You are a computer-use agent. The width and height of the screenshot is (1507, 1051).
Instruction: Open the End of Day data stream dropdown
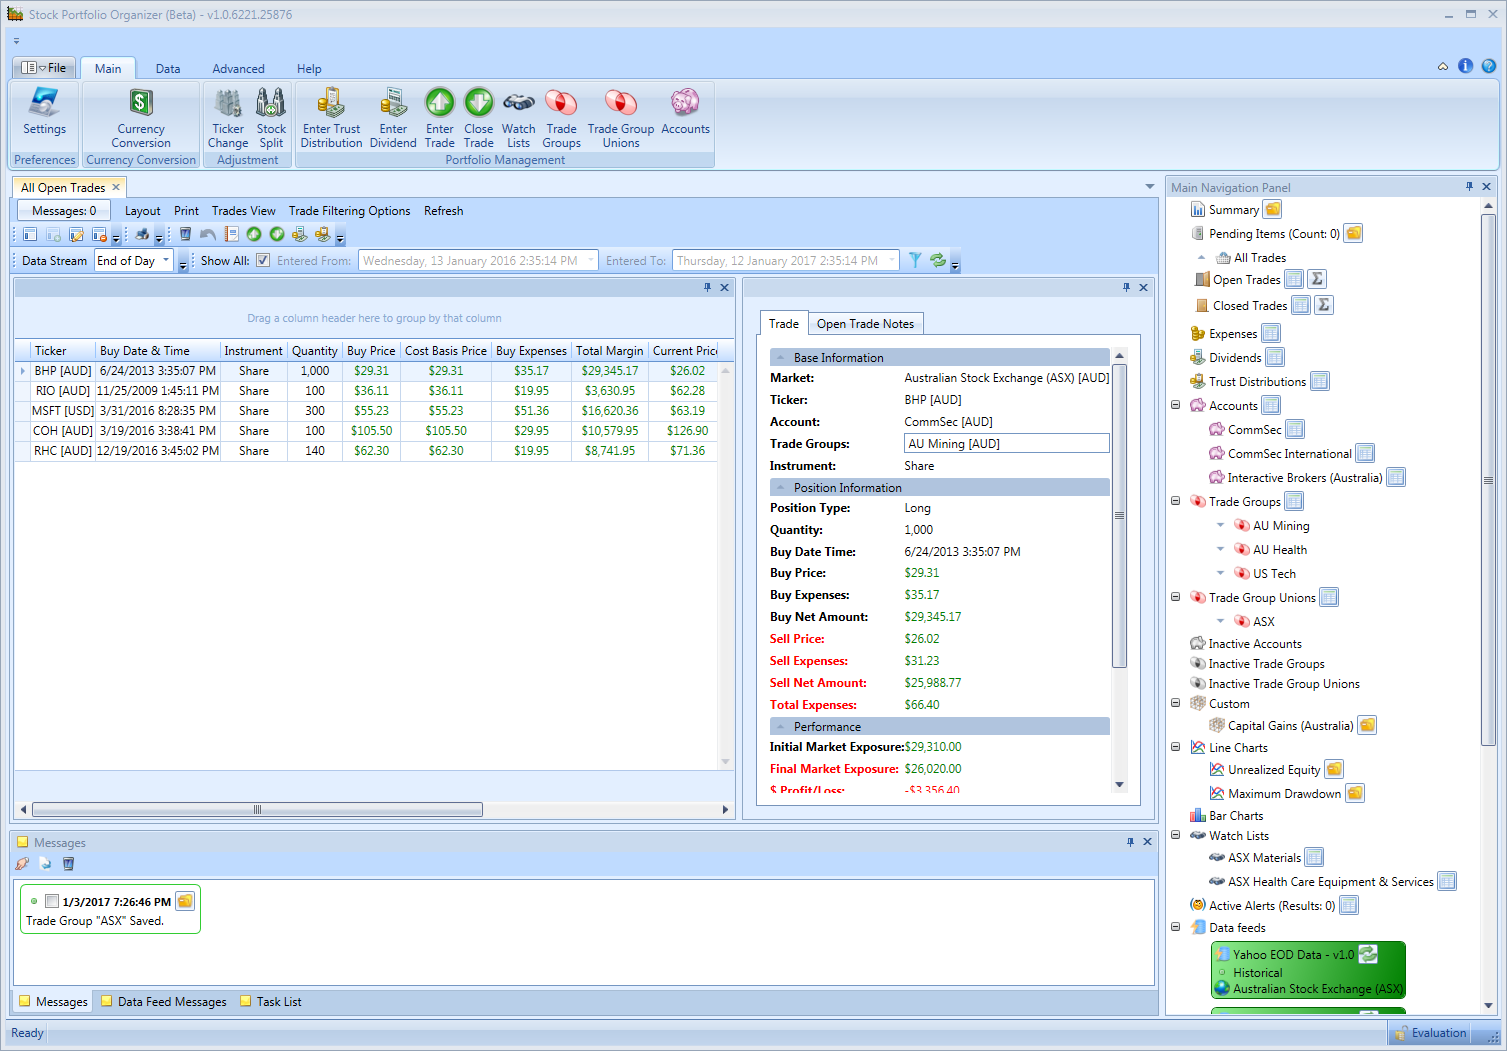165,260
